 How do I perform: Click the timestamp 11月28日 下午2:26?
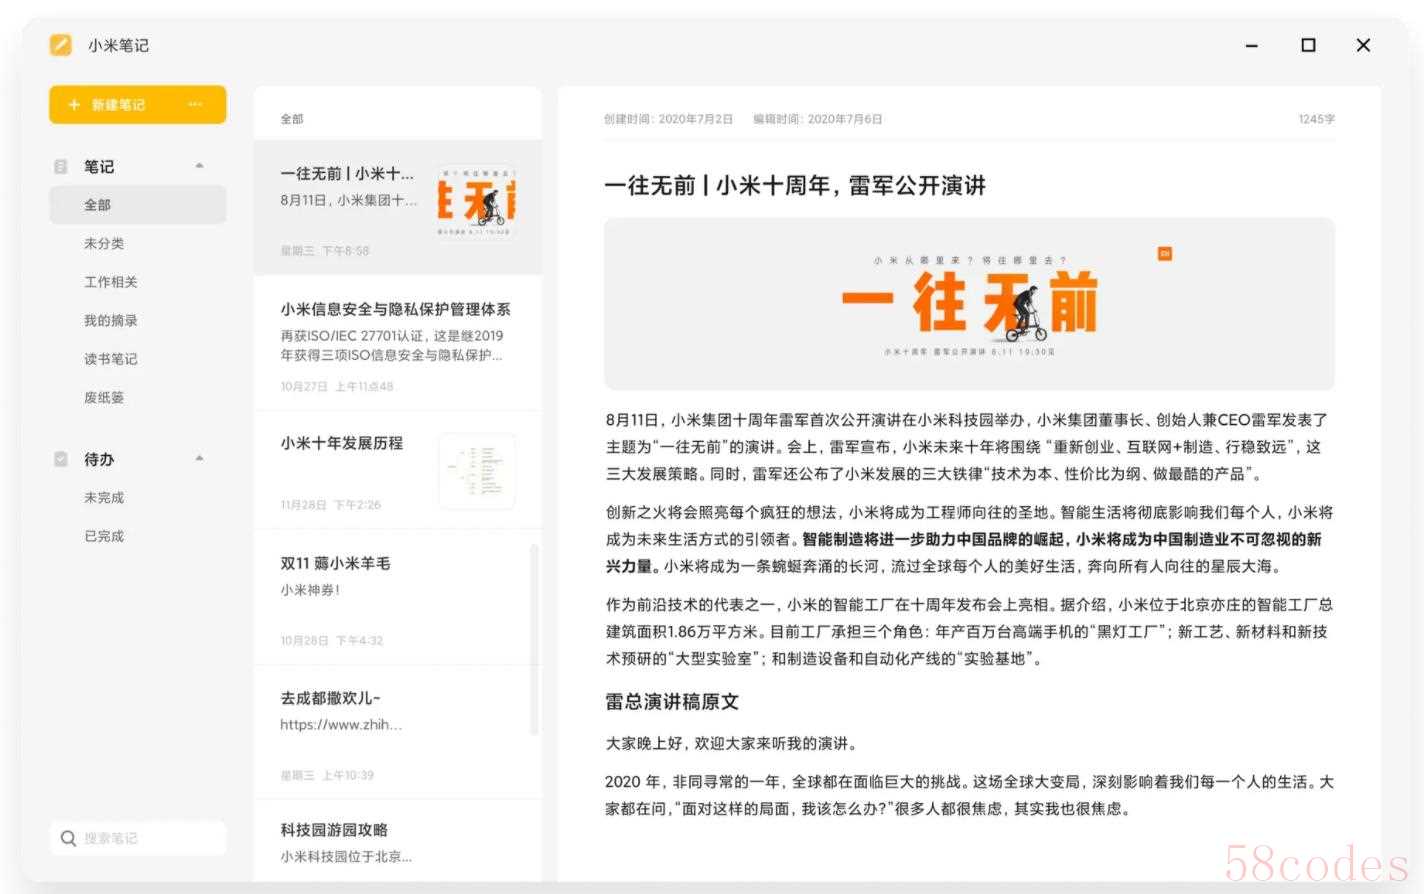pos(331,505)
